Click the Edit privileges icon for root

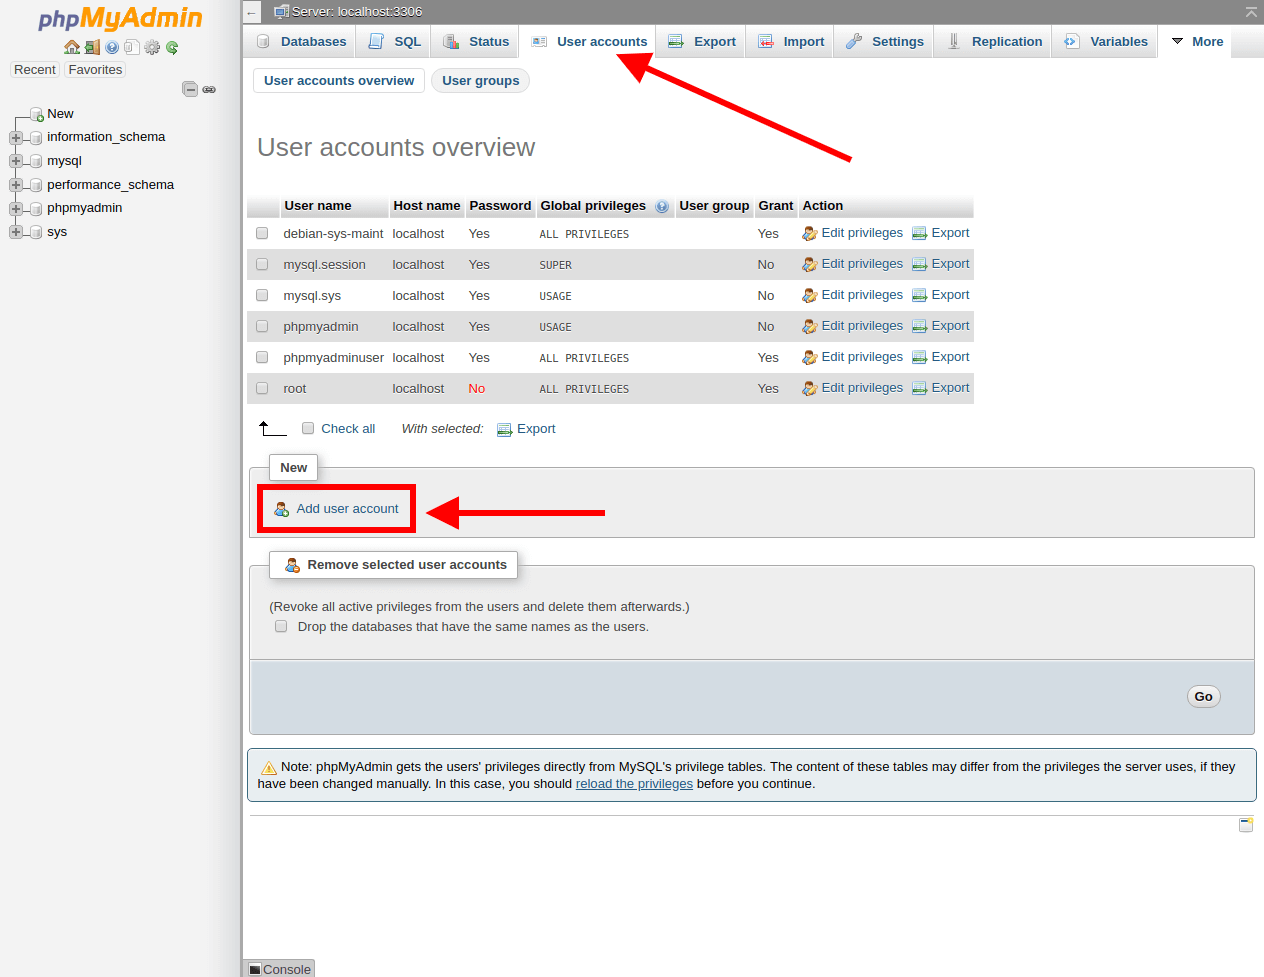[x=810, y=389]
